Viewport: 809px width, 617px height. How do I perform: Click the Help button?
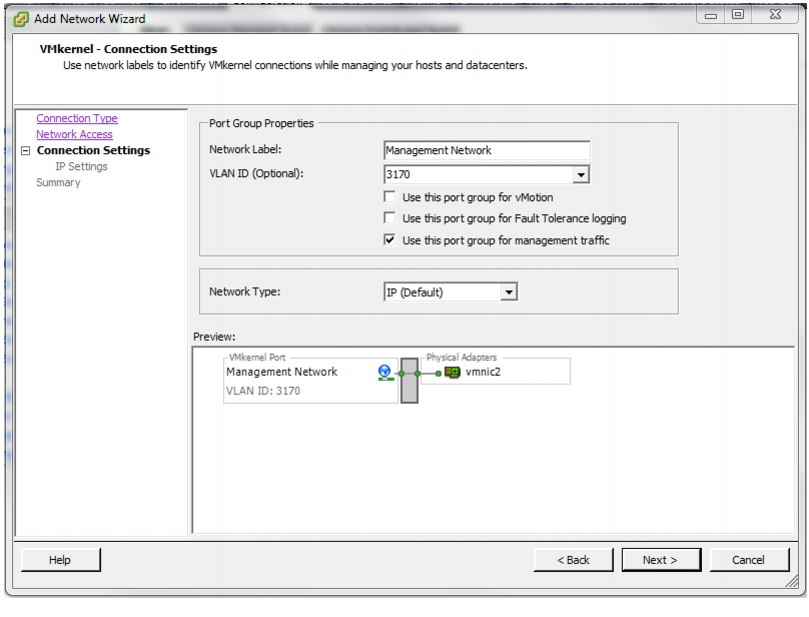[x=60, y=560]
